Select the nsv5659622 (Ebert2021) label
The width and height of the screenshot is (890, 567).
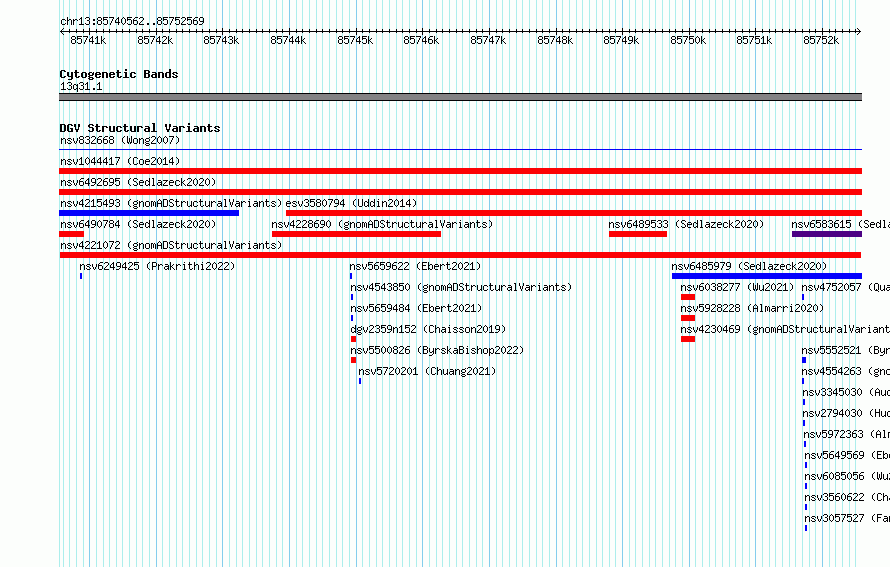415,266
